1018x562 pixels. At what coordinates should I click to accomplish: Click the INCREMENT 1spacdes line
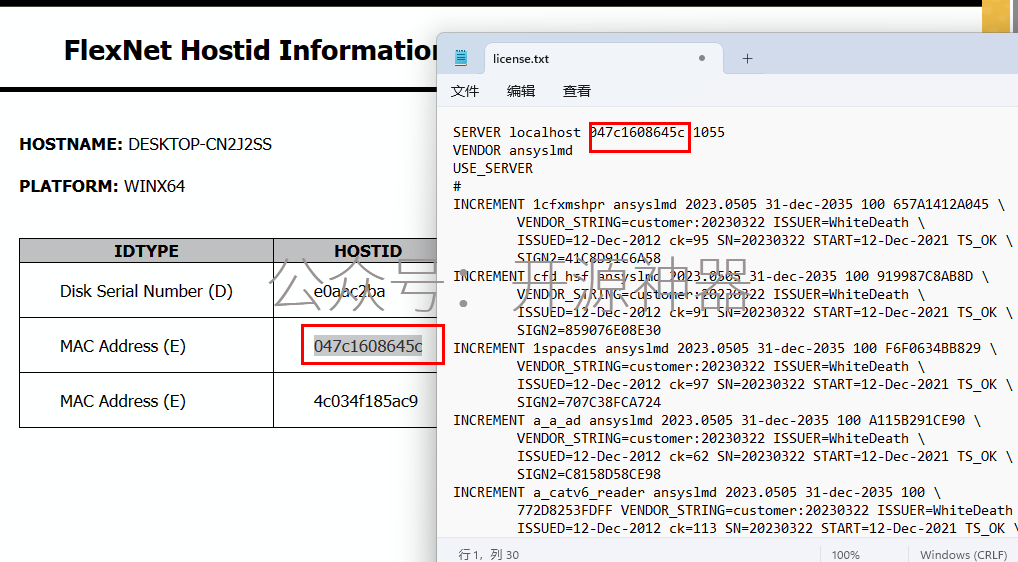click(x=725, y=348)
